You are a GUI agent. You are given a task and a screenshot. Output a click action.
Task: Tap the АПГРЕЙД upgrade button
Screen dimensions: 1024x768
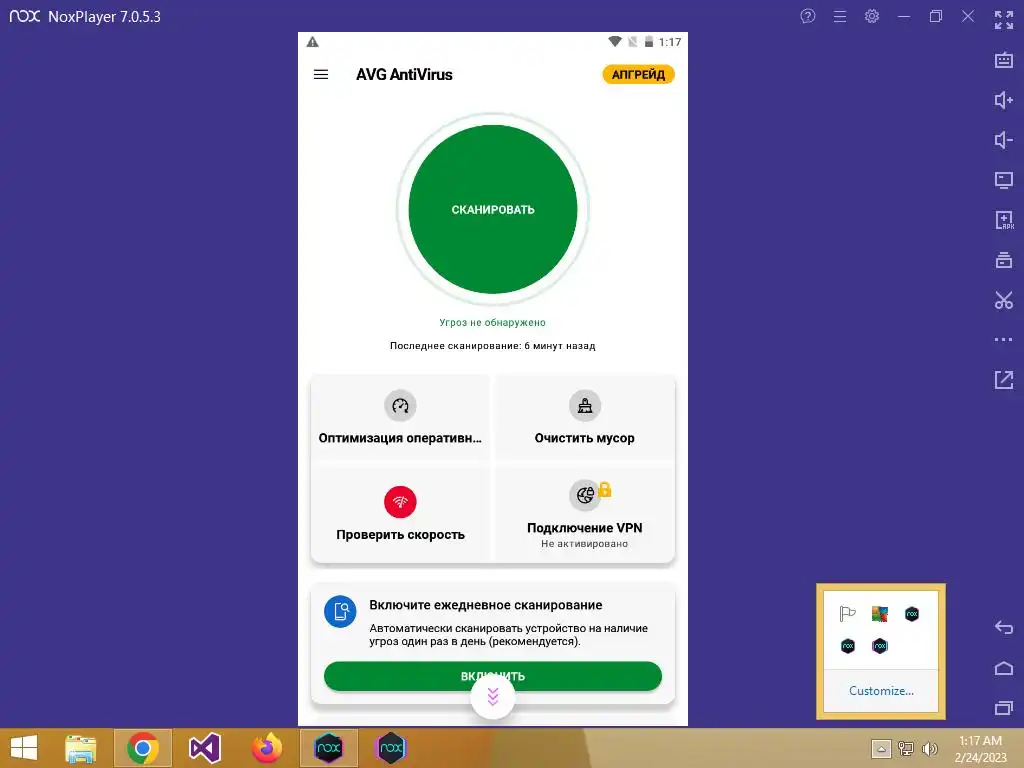click(x=638, y=74)
